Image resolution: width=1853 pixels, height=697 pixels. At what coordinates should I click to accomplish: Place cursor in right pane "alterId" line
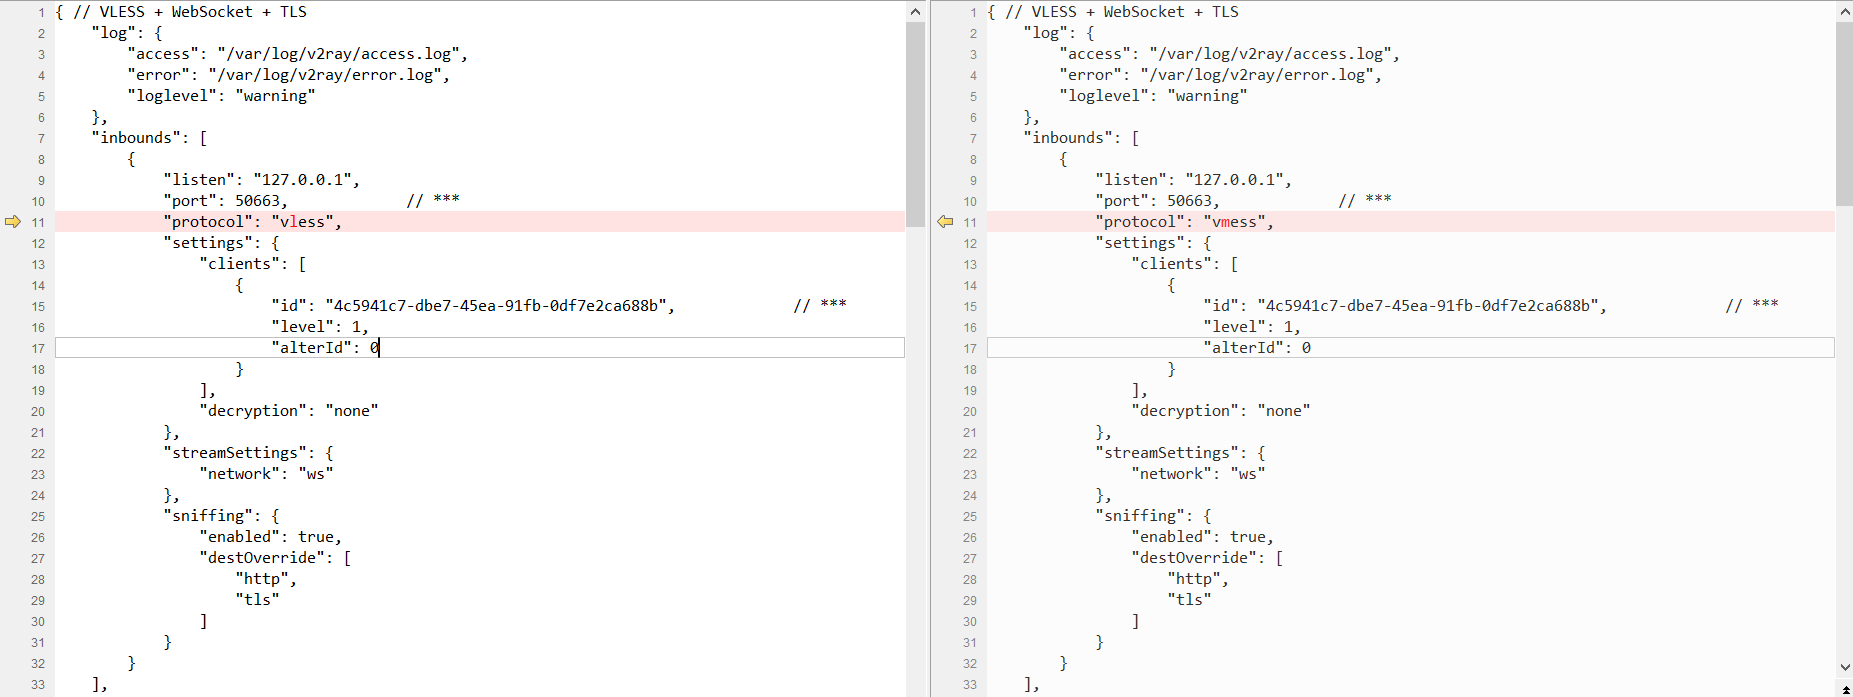pyautogui.click(x=1256, y=348)
